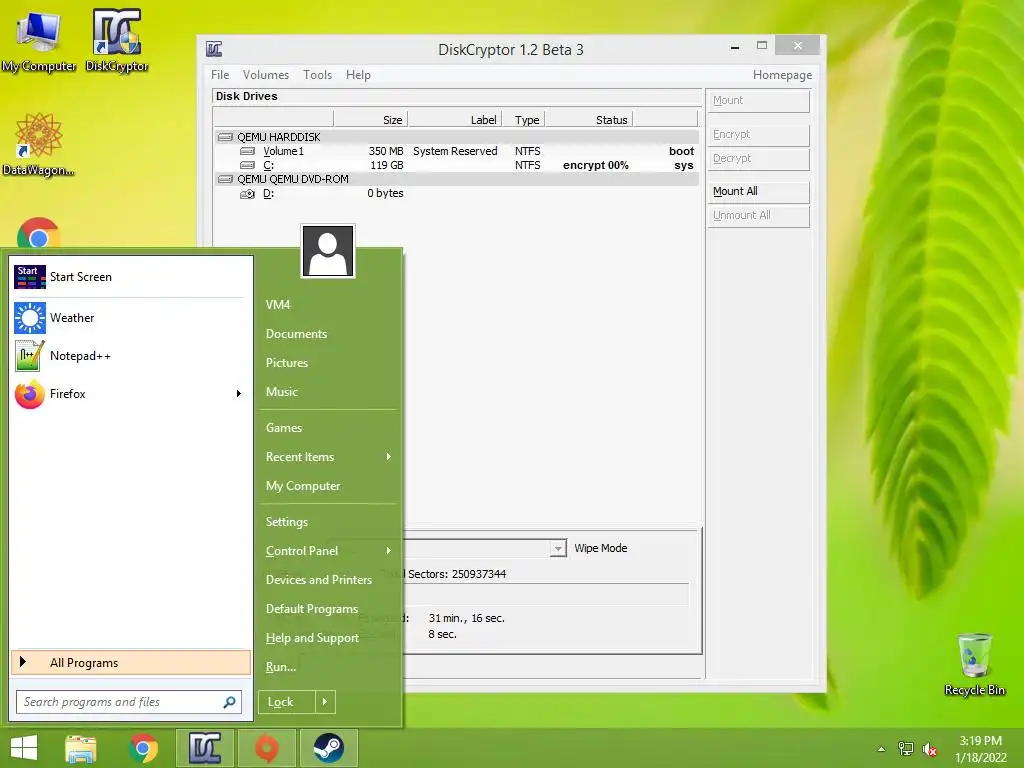This screenshot has width=1024, height=768.
Task: Open the Wipe Mode dropdown
Action: click(557, 549)
